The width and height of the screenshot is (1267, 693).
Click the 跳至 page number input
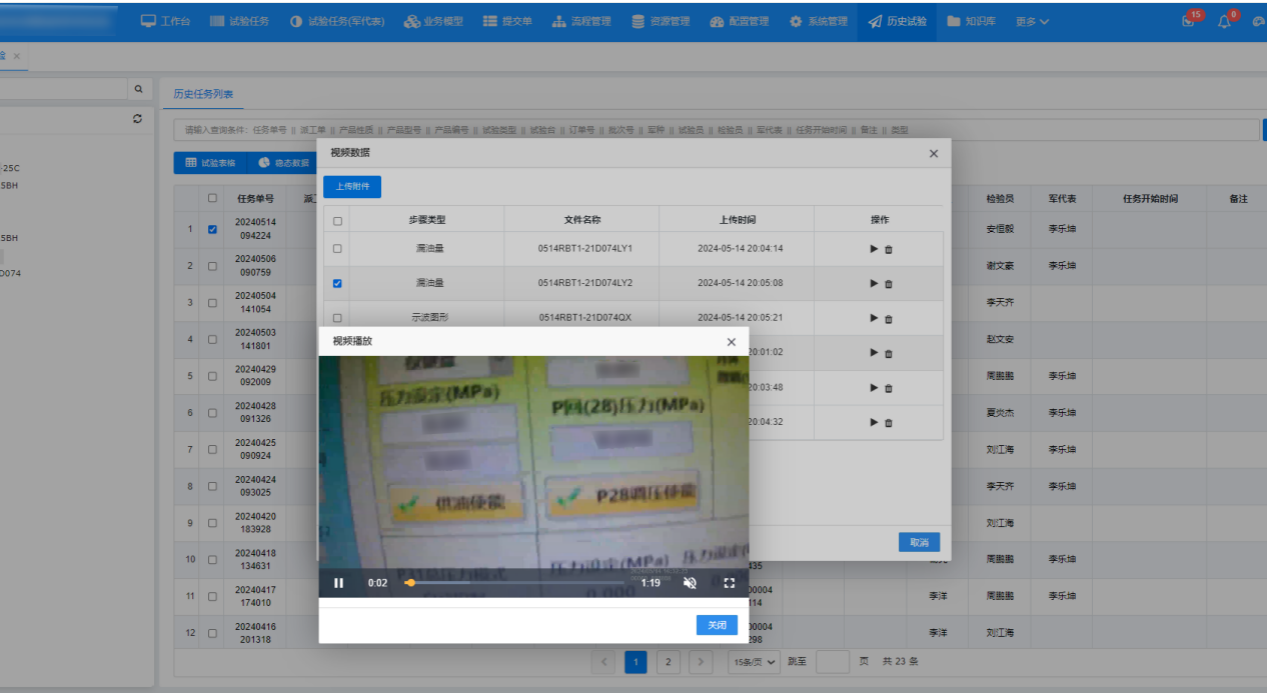832,662
